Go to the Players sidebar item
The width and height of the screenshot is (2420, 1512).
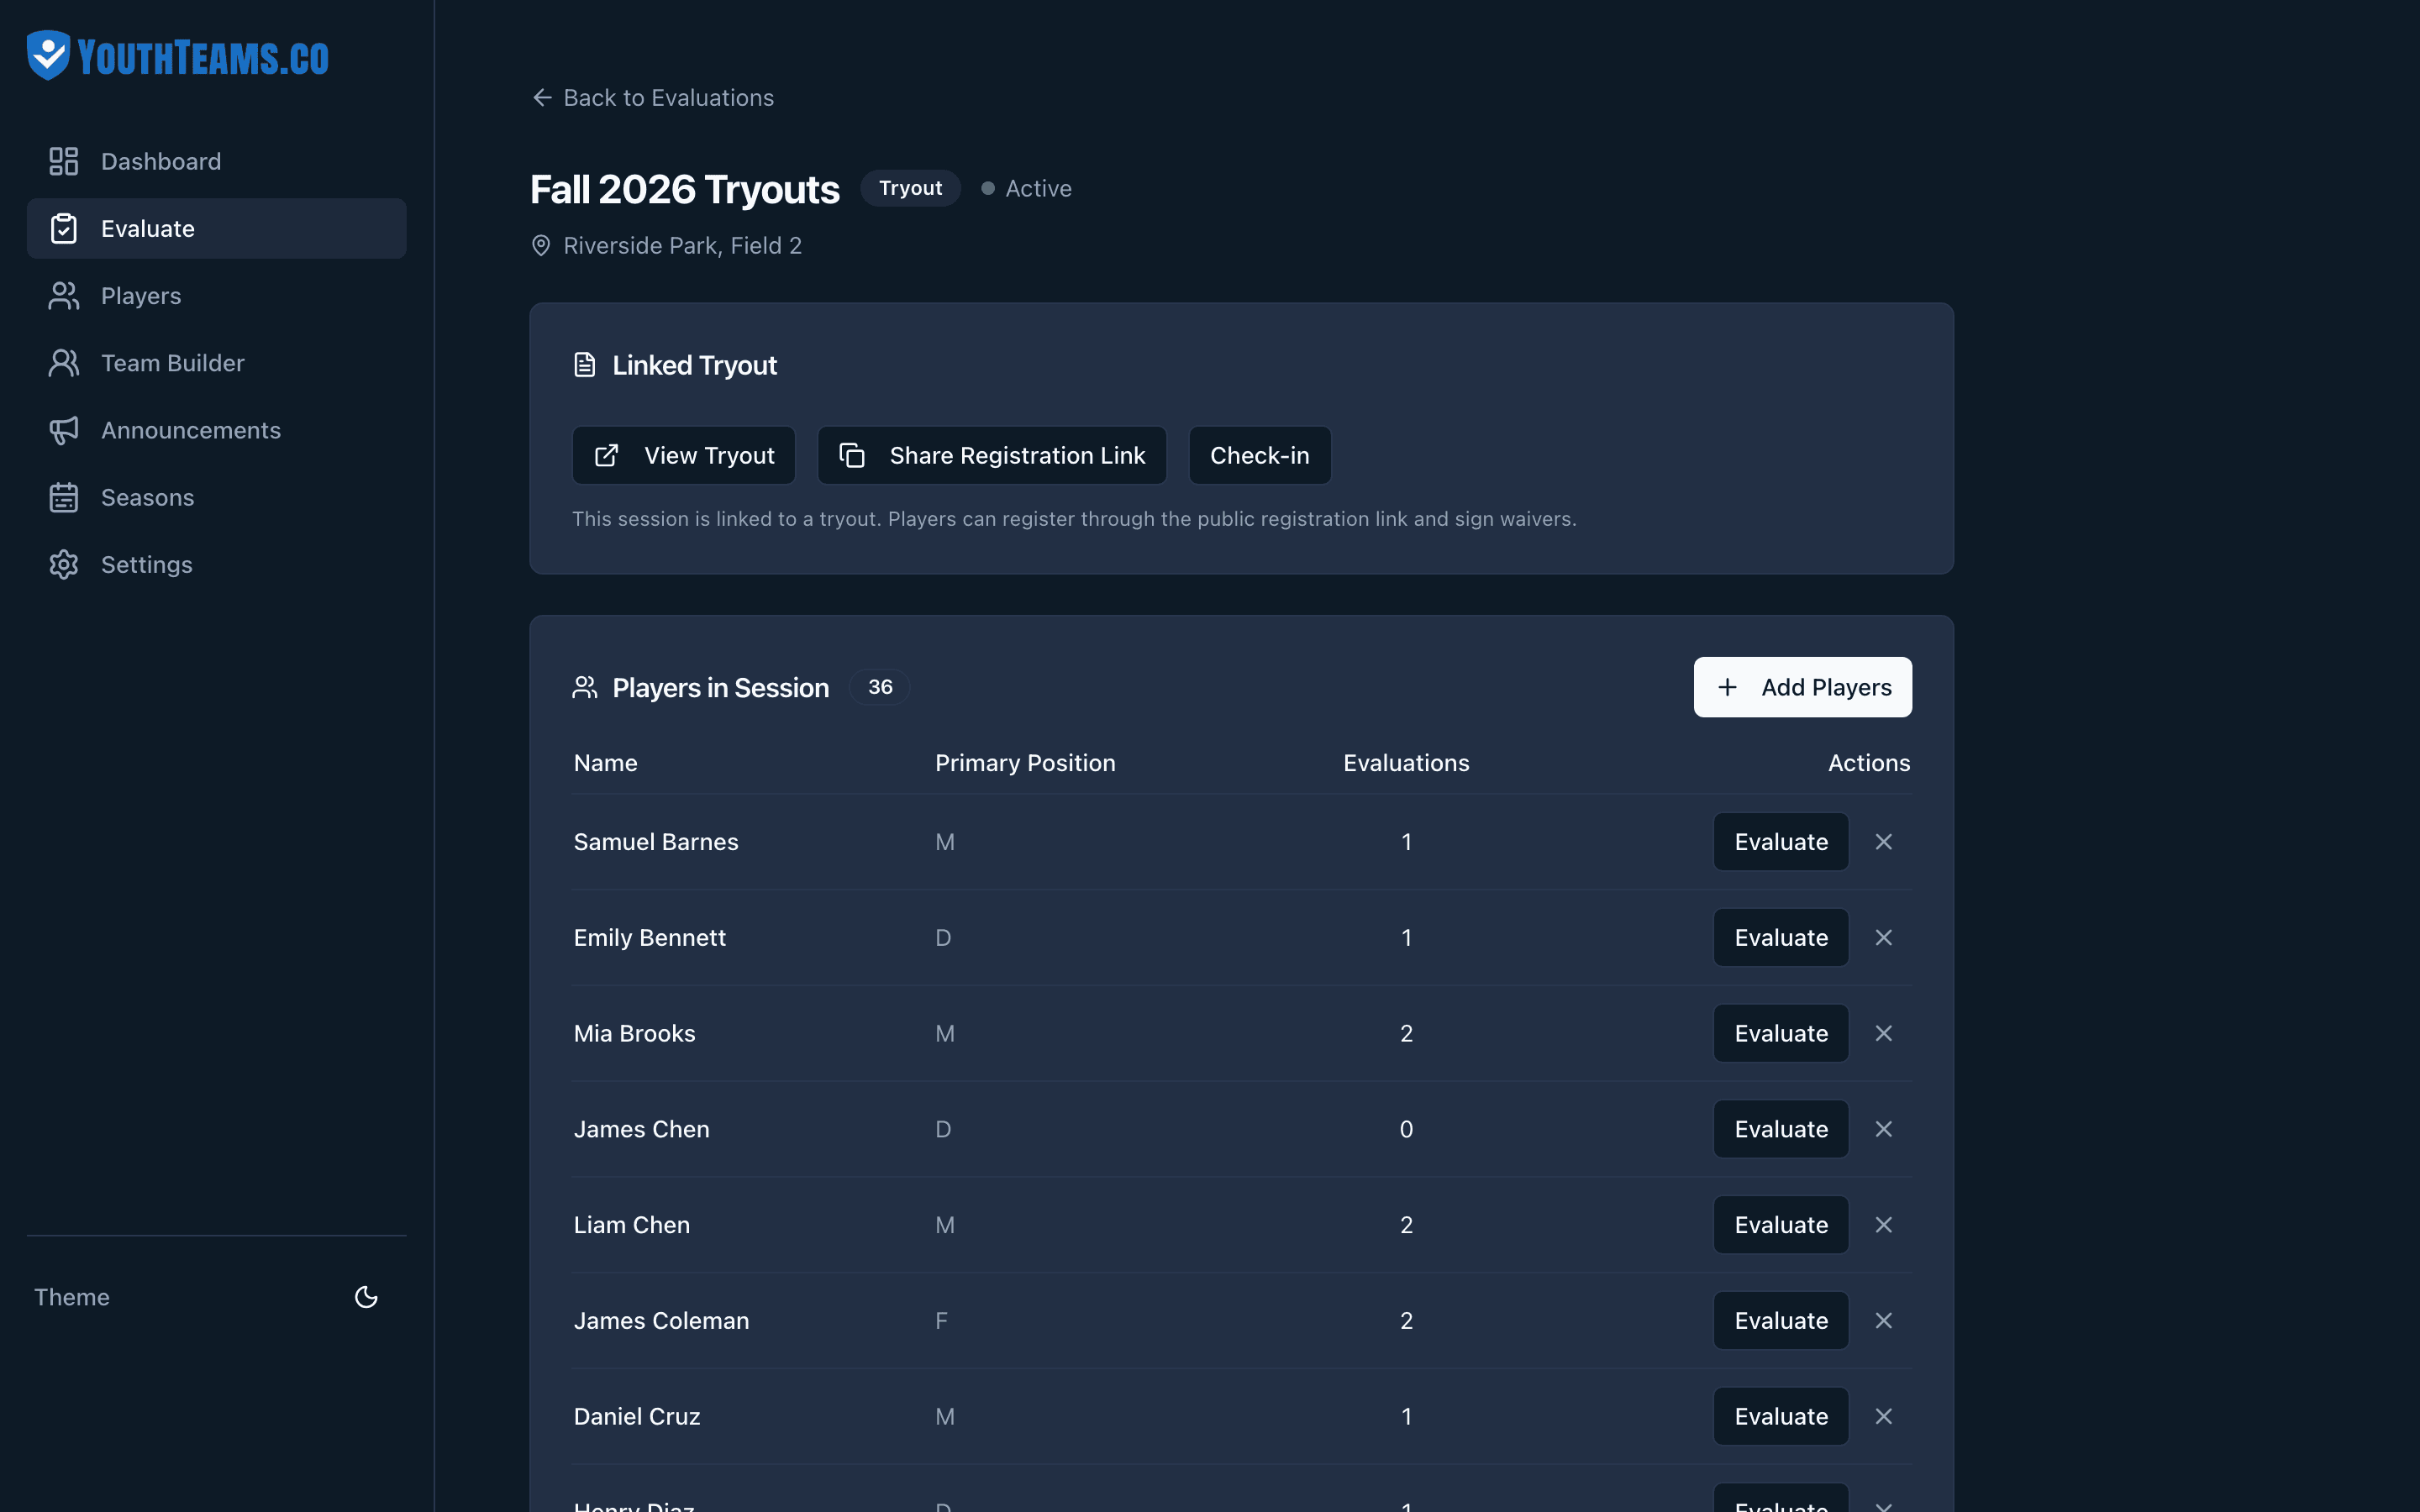point(216,296)
